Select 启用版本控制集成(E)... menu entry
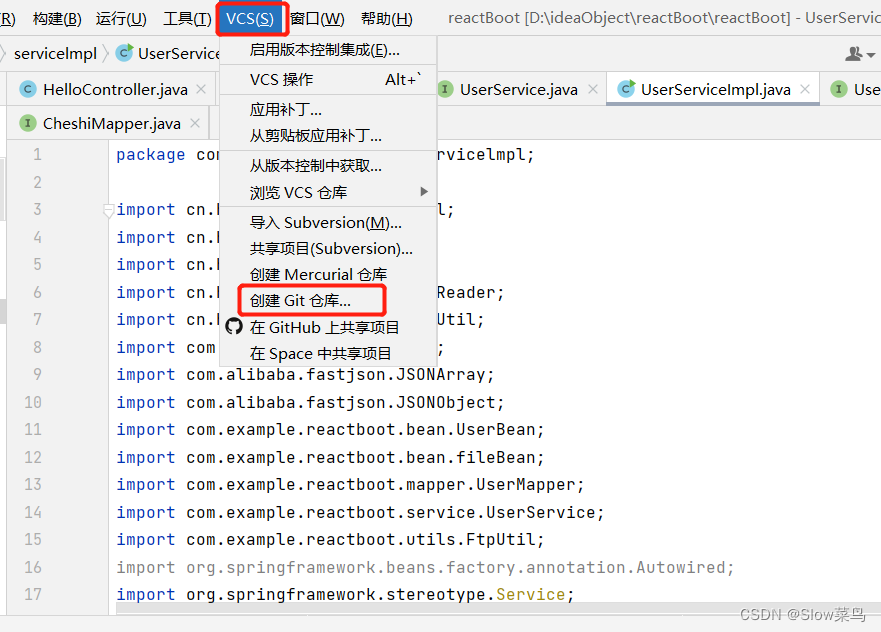The height and width of the screenshot is (632, 881). (328, 51)
